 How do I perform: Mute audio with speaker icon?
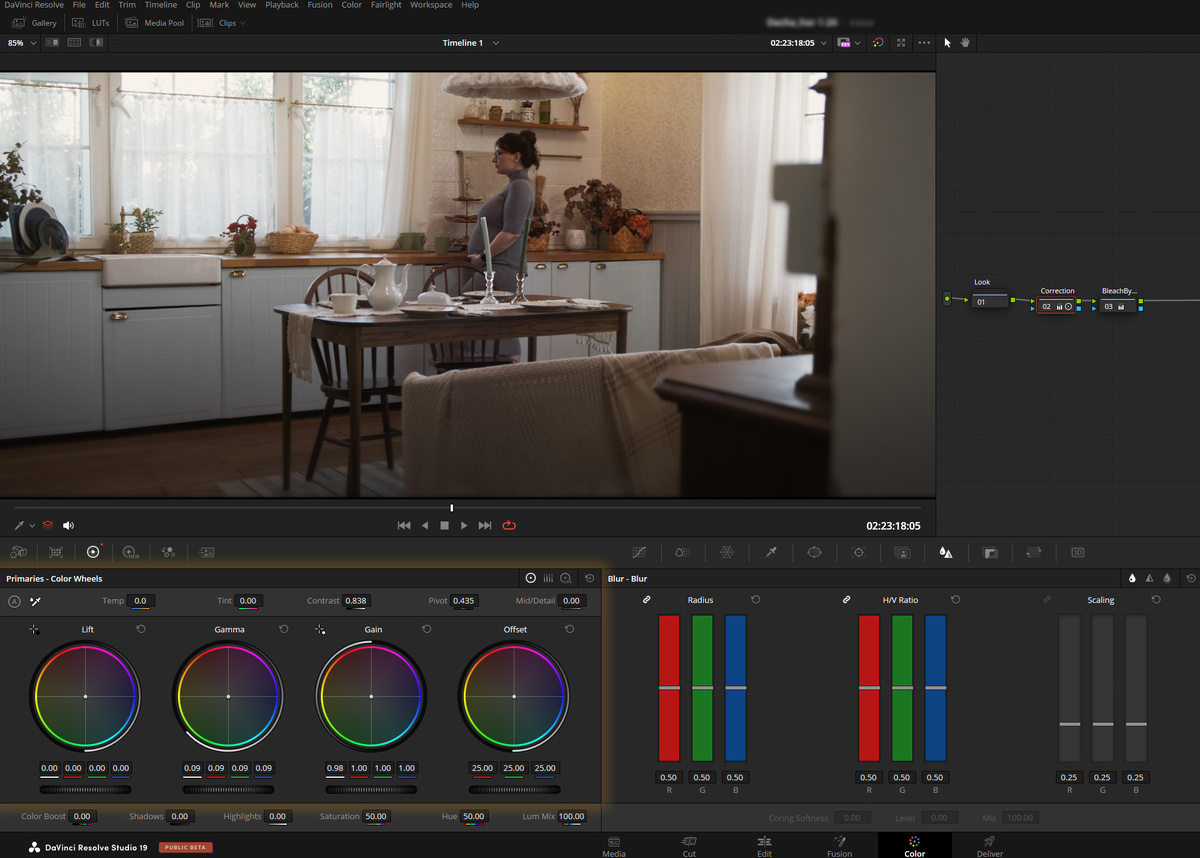click(69, 525)
